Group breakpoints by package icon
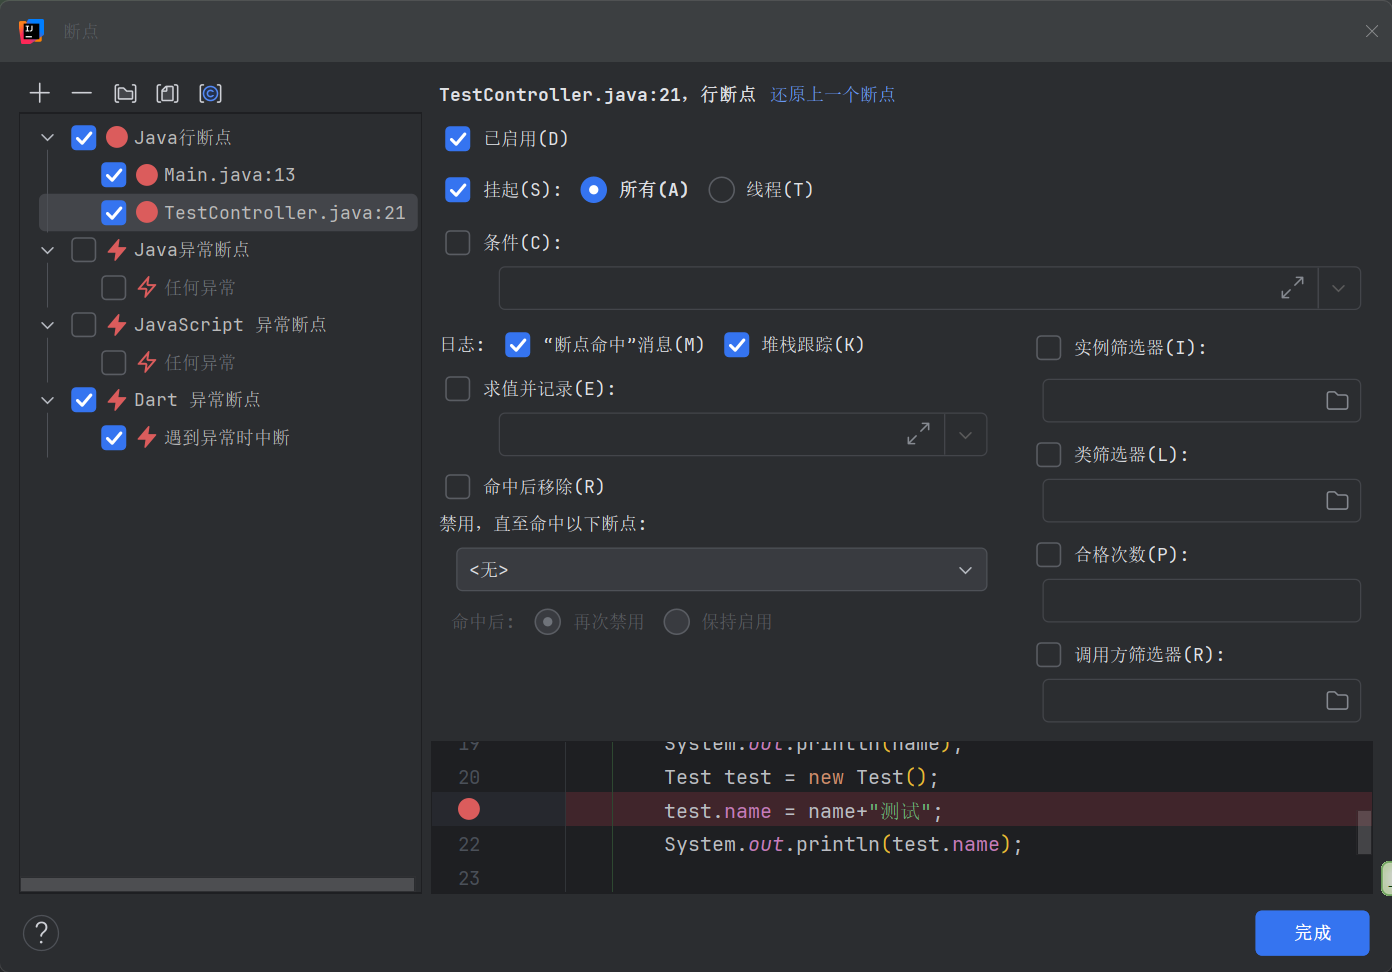Screen dimensions: 1392x972 (125, 93)
